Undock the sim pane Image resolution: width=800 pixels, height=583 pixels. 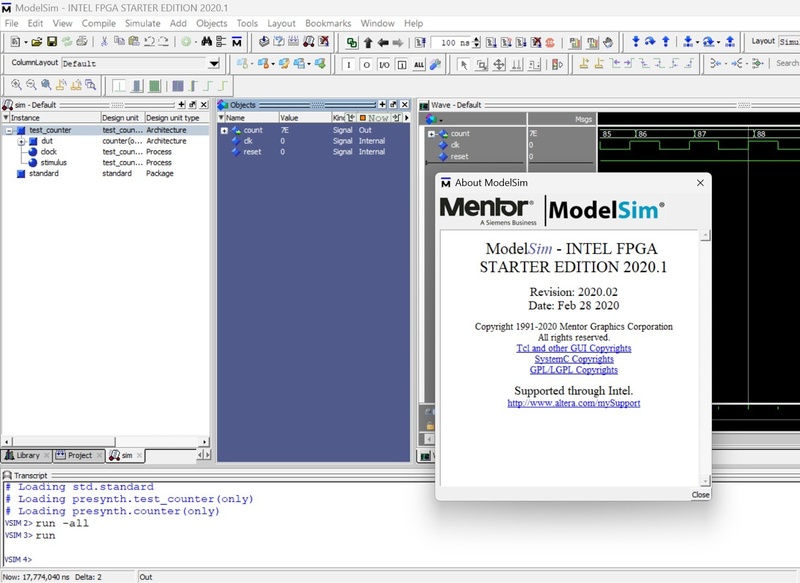coord(192,105)
